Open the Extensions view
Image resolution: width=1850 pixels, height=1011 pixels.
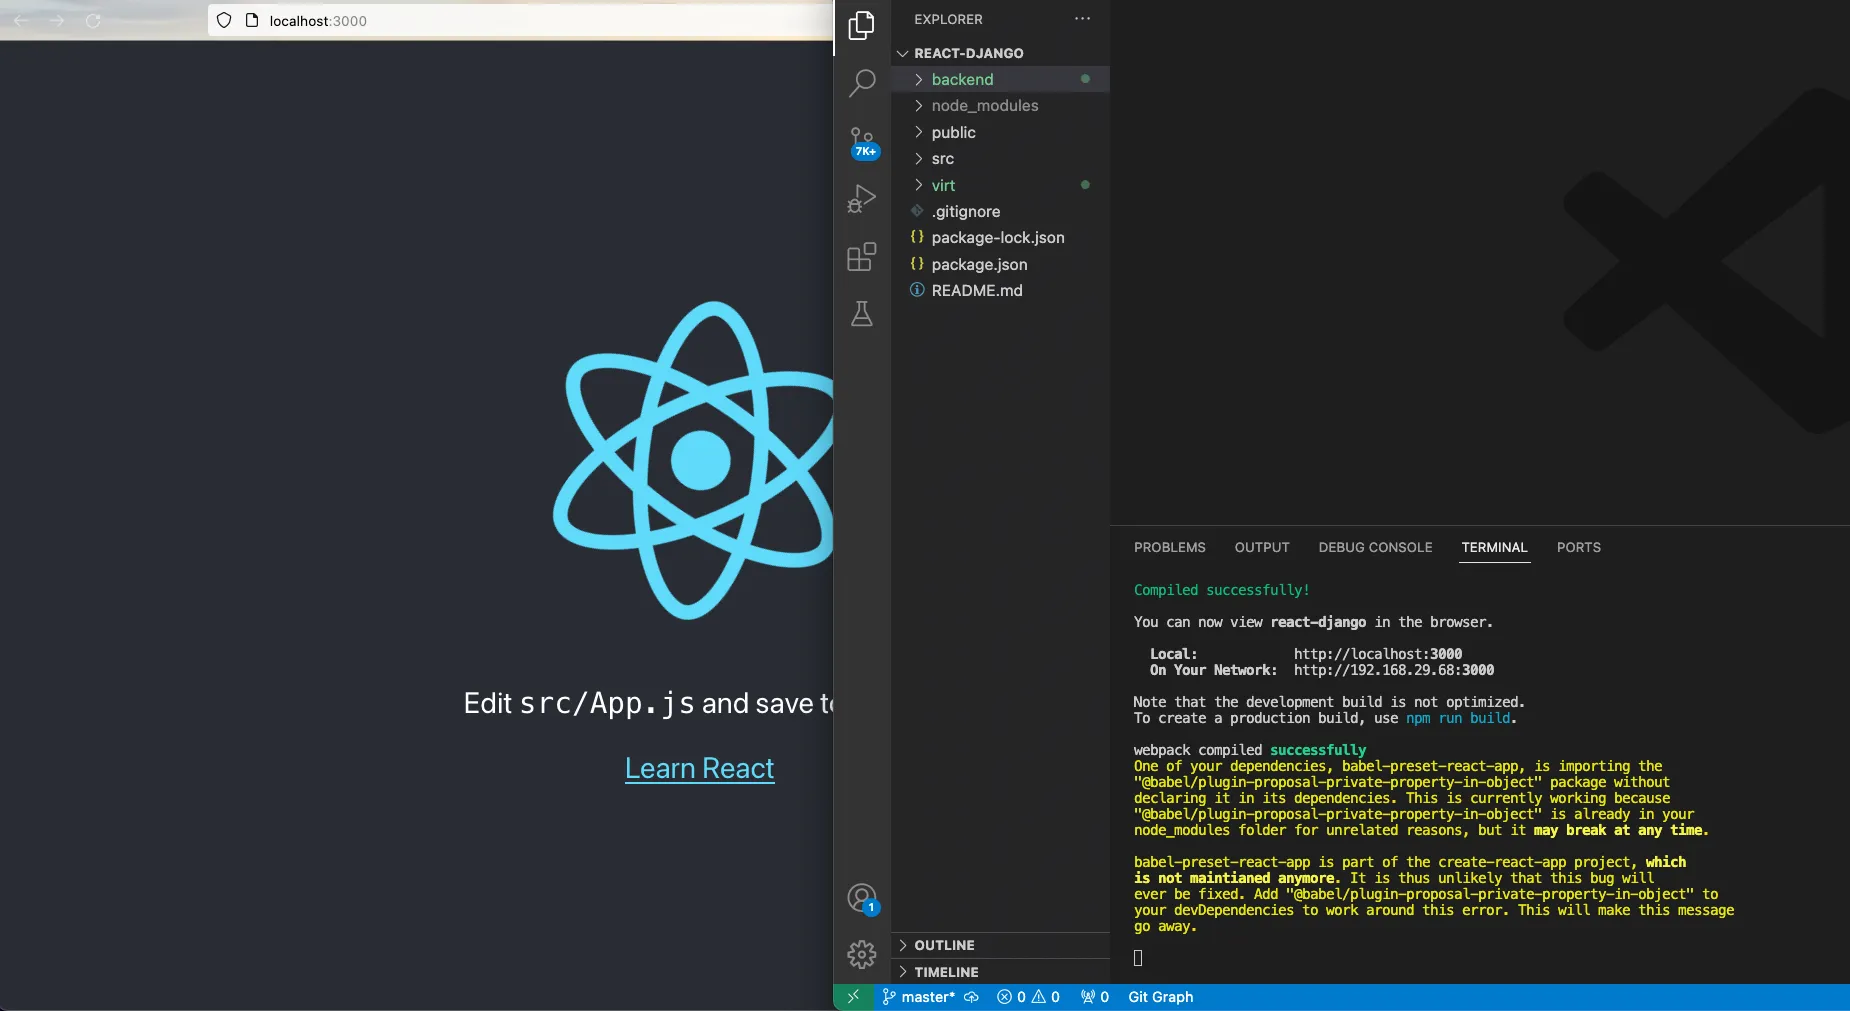pyautogui.click(x=861, y=257)
